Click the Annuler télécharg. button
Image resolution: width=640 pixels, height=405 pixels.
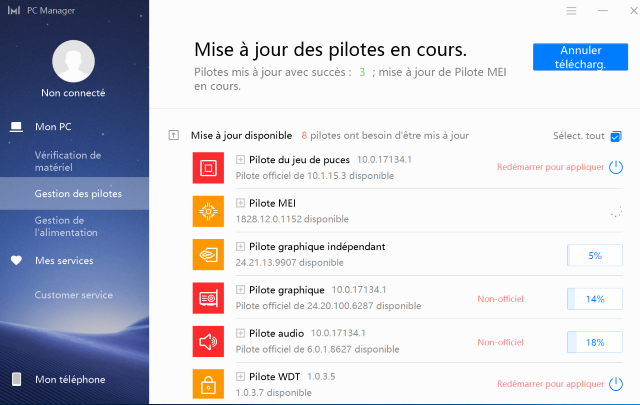[x=580, y=57]
